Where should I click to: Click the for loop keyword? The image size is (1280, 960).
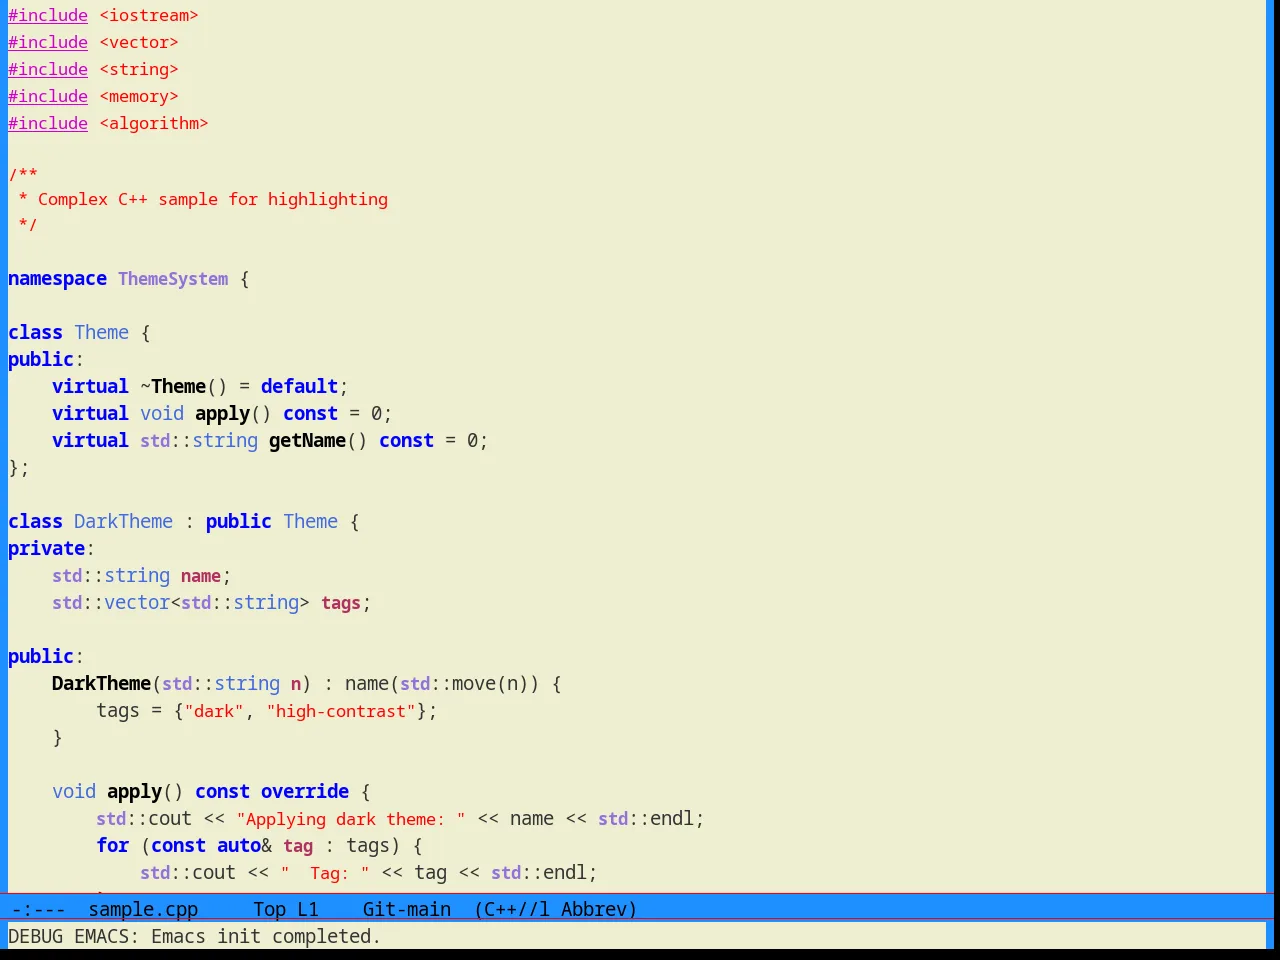click(x=113, y=845)
